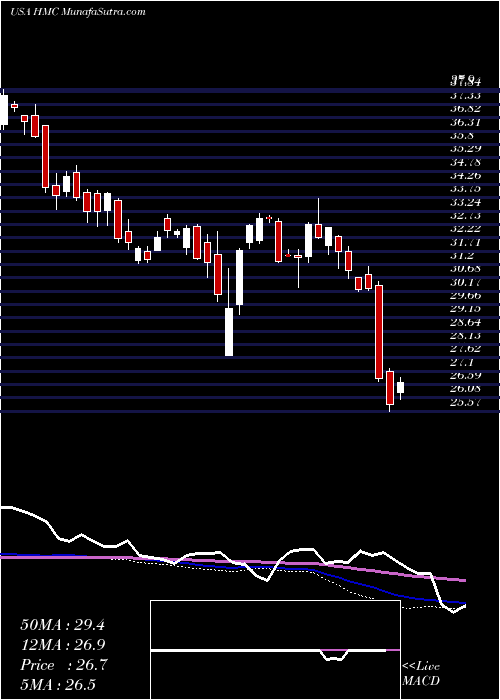Click the 29.66 price axis label
500x700 pixels.
465,296
